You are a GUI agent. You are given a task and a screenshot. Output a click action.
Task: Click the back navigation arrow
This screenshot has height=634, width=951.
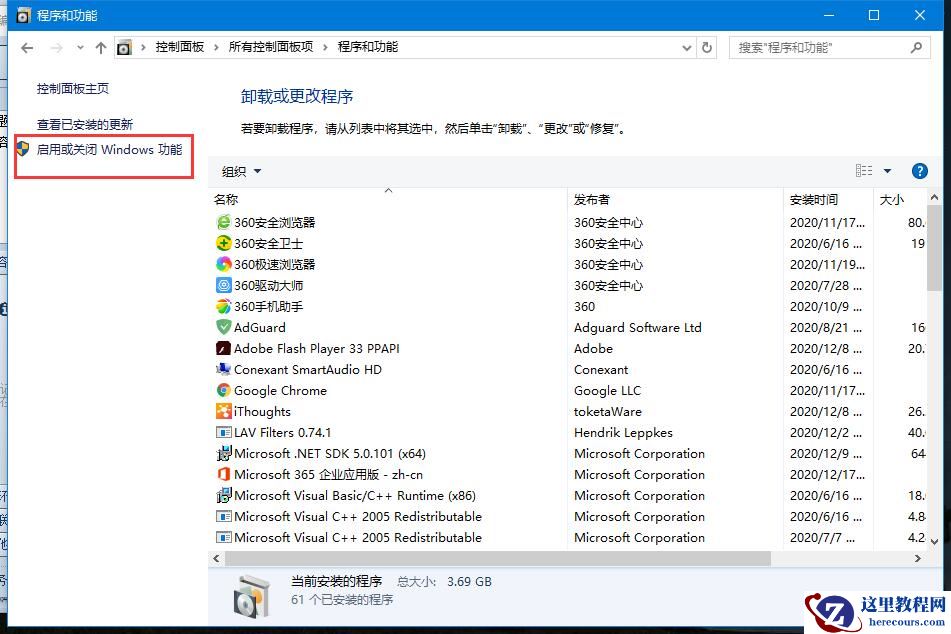(x=26, y=46)
